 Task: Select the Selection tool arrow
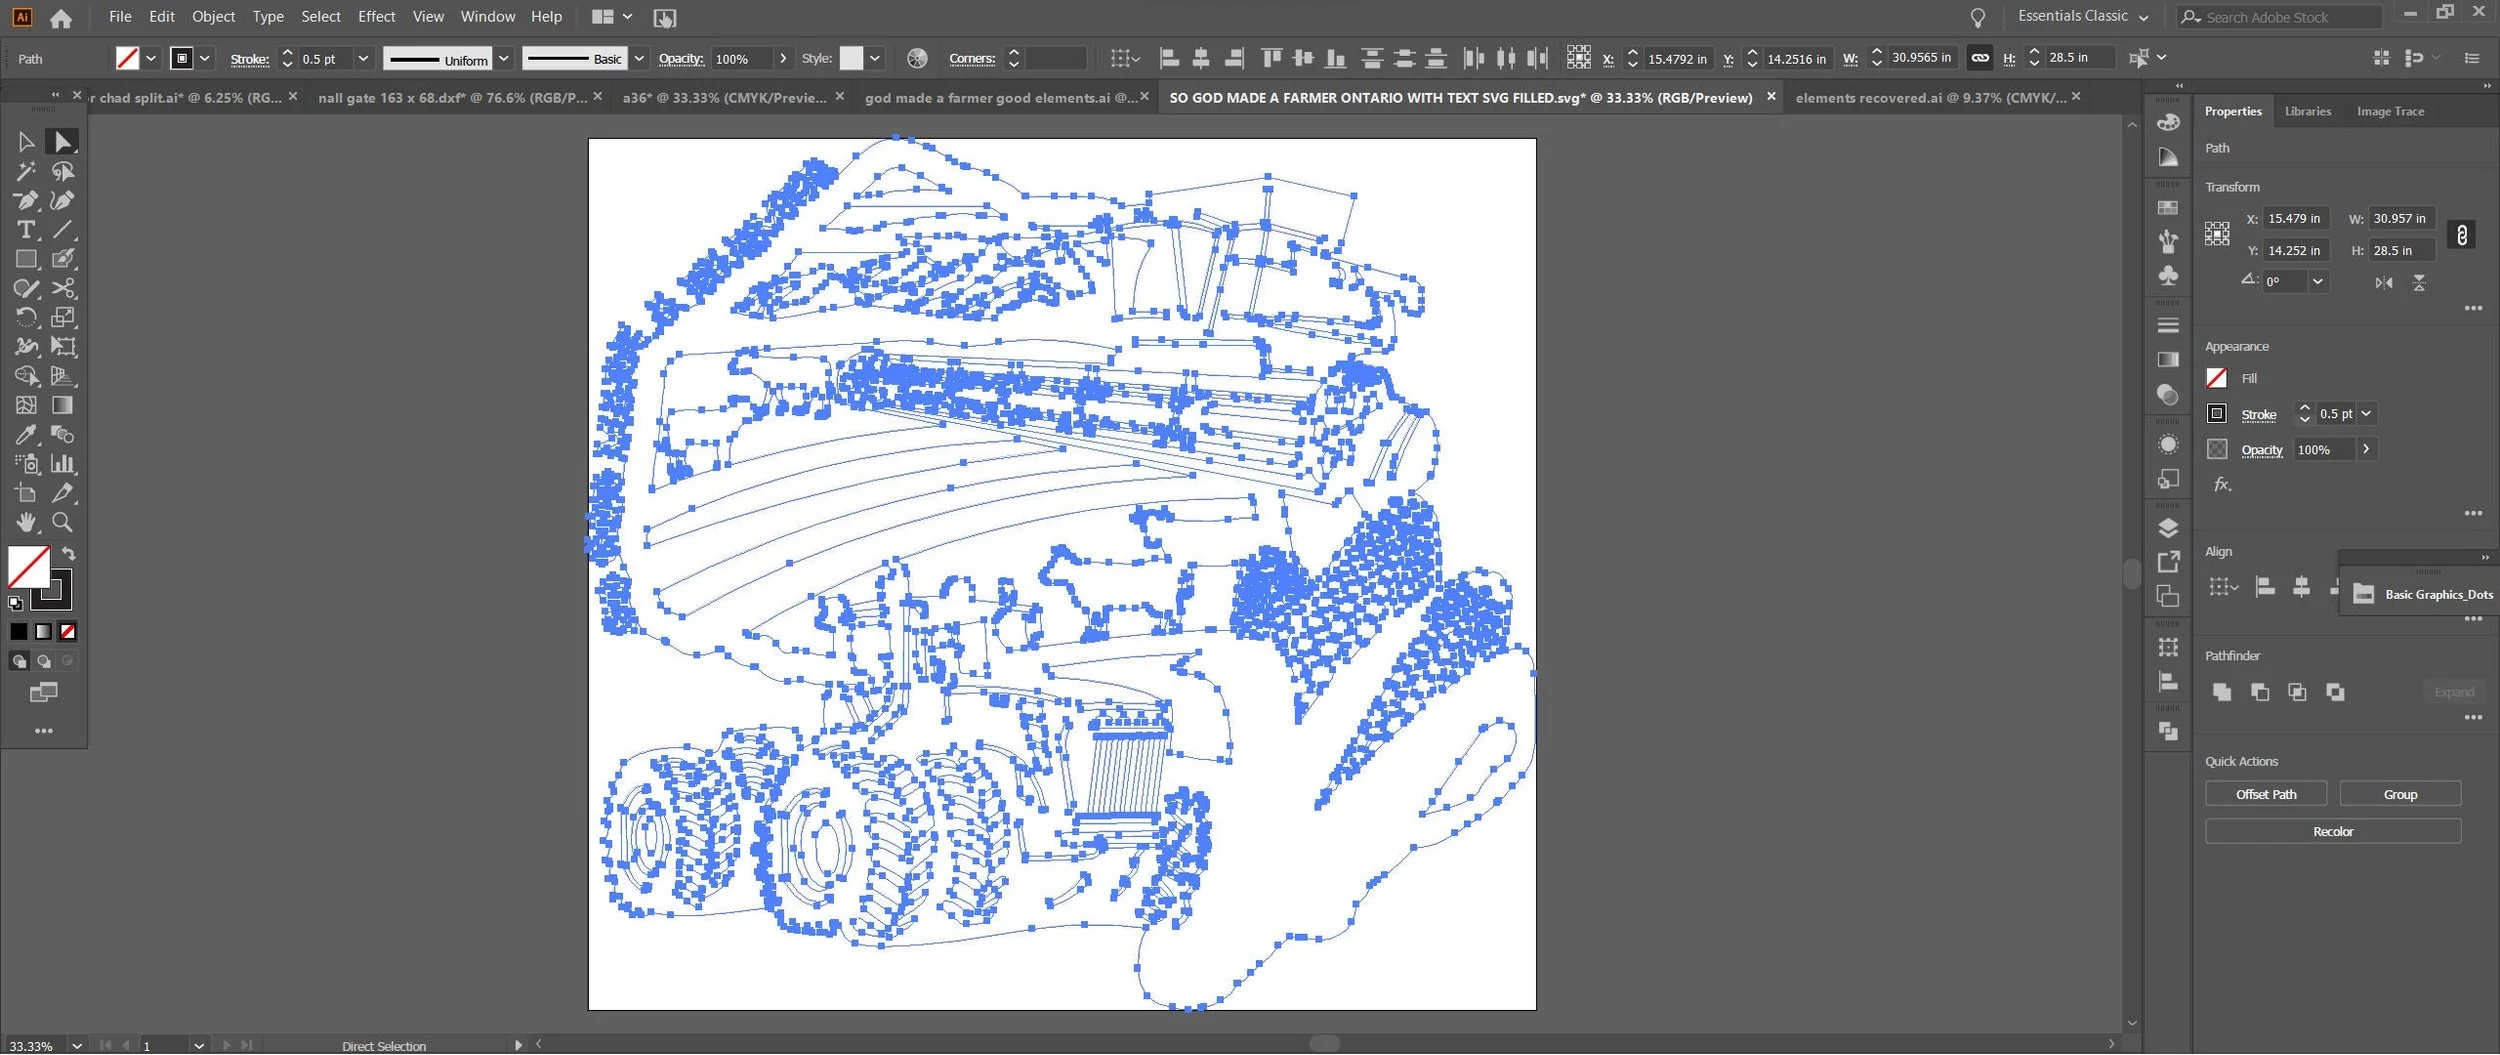(x=26, y=142)
